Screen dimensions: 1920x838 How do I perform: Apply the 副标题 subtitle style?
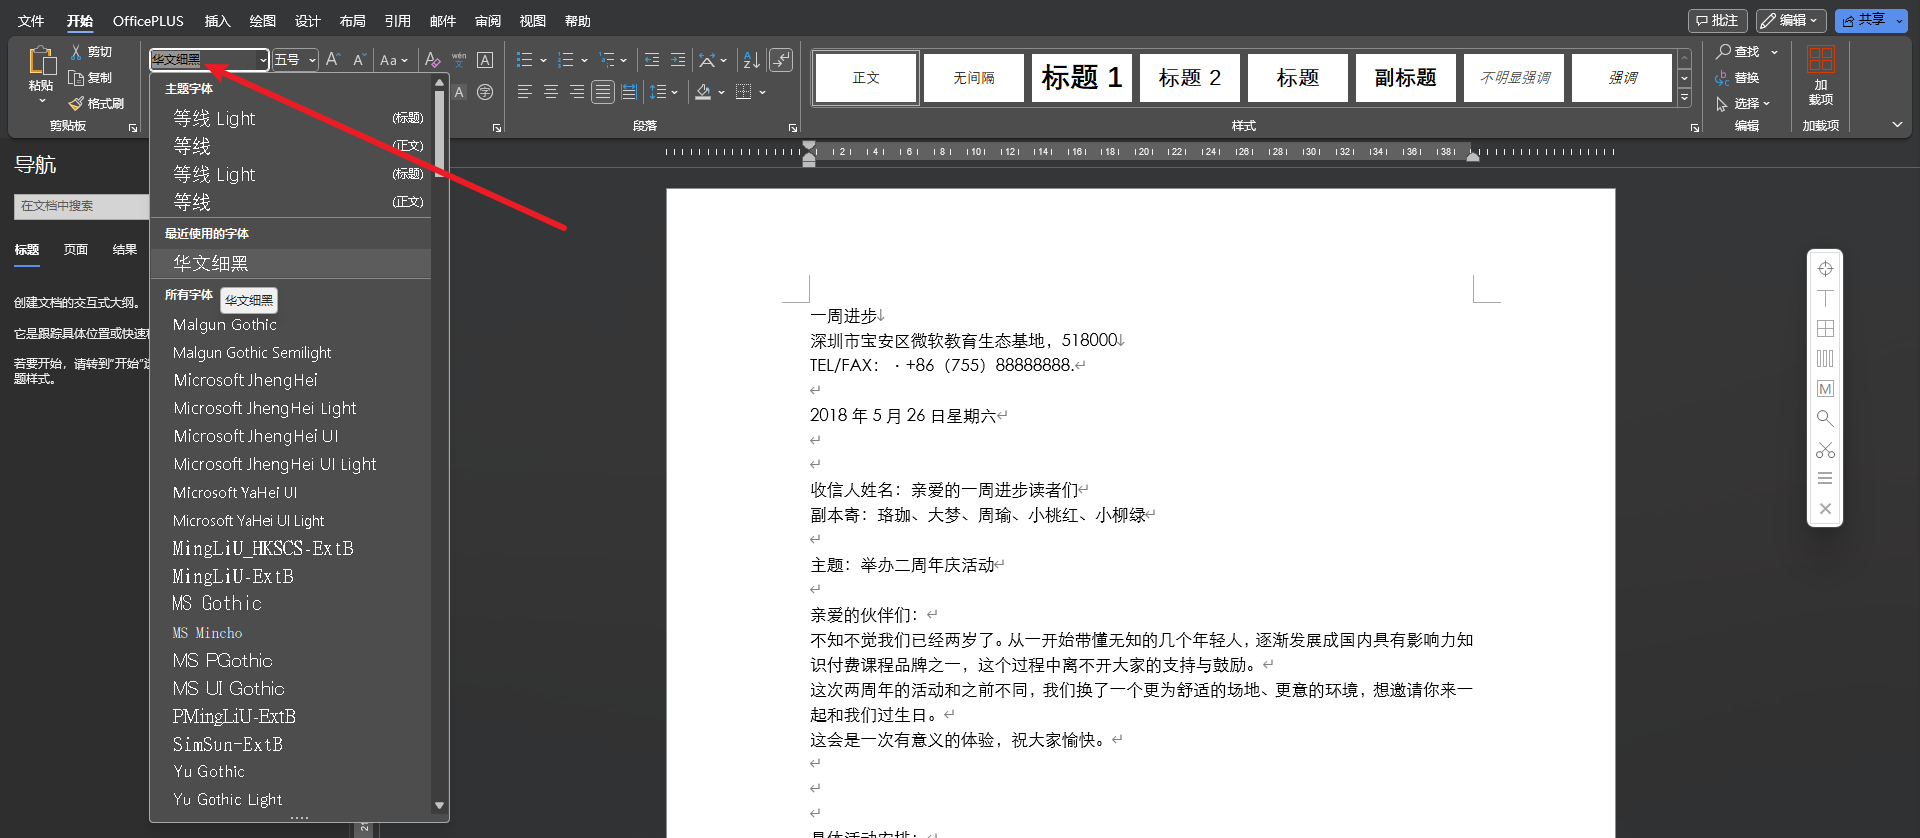(1406, 78)
